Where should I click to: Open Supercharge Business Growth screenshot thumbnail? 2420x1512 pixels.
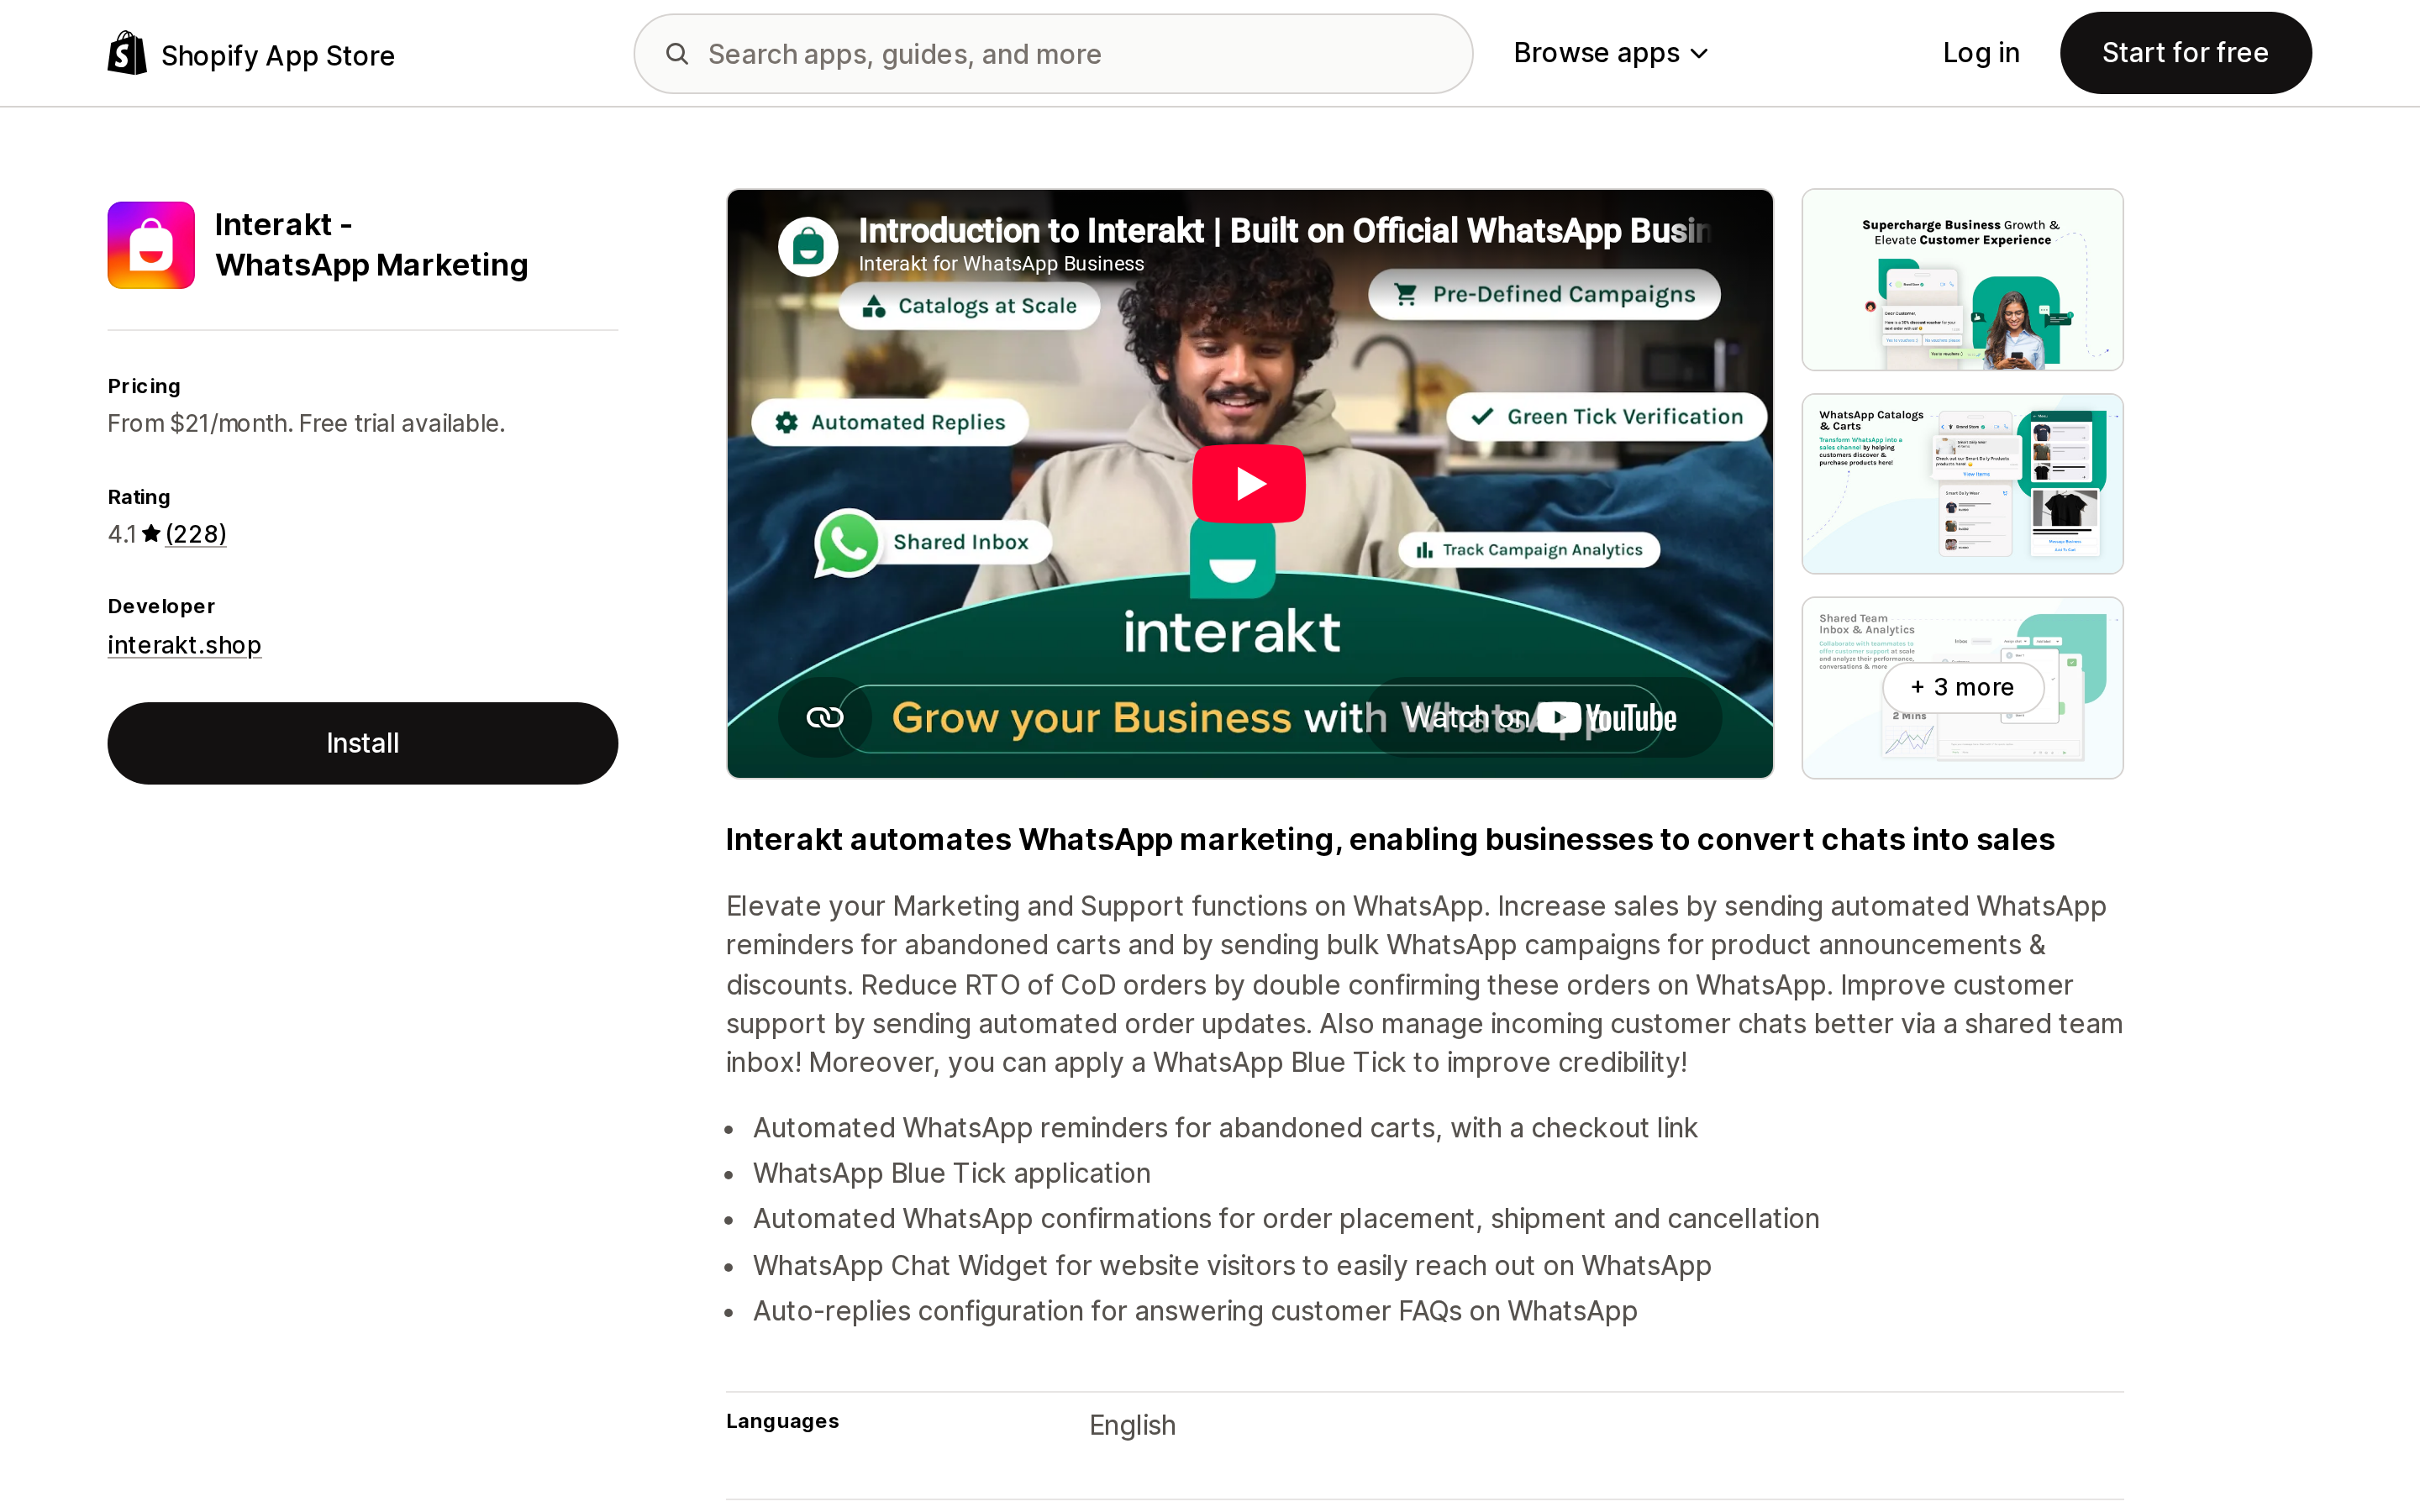pos(1962,279)
